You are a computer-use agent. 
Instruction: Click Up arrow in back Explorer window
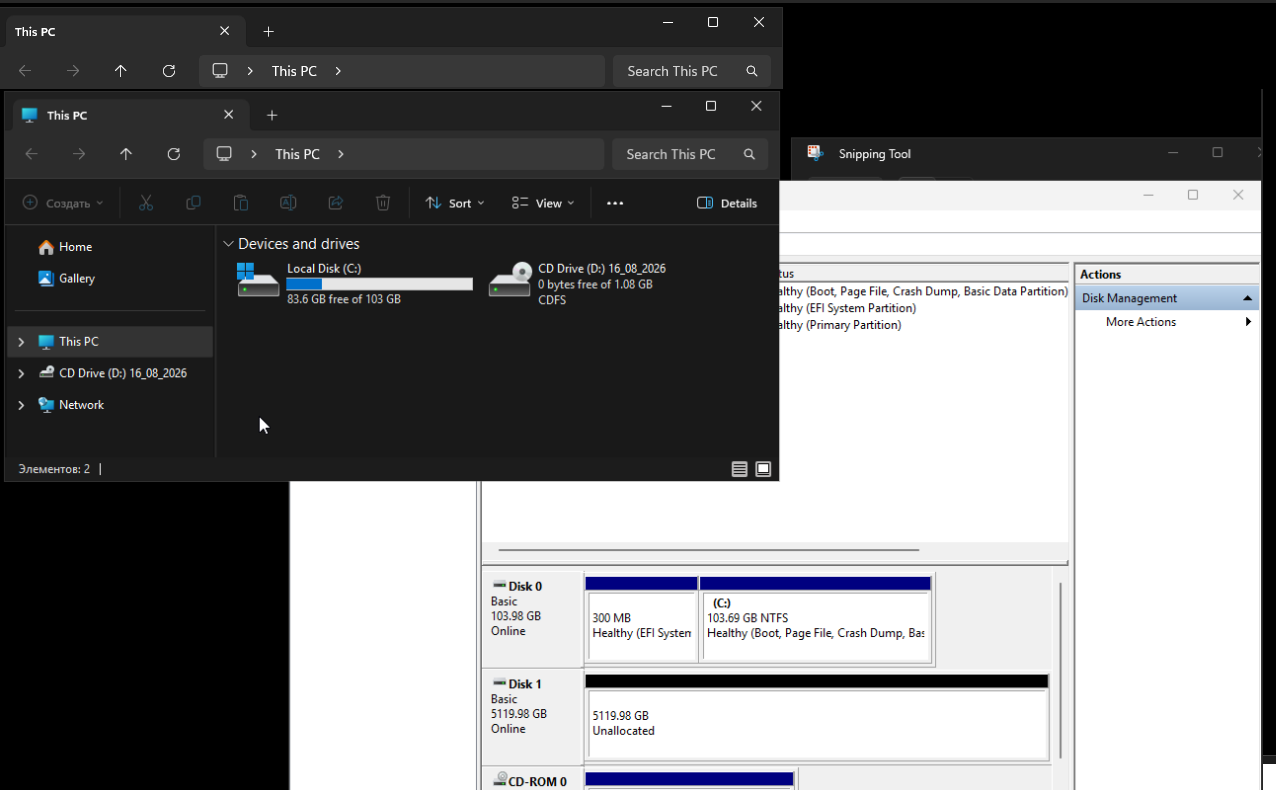point(121,71)
